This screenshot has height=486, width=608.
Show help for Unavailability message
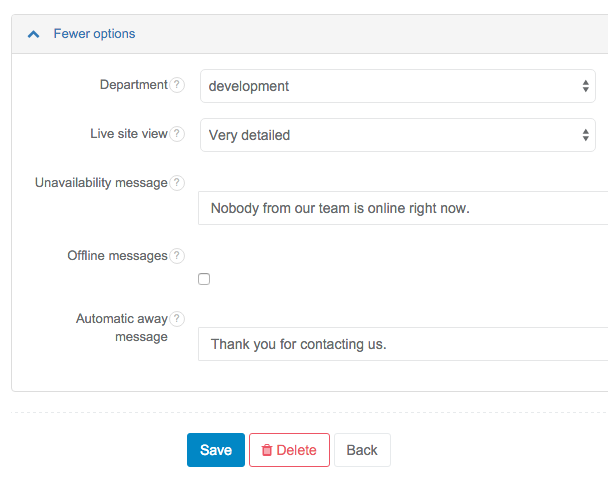pyautogui.click(x=177, y=183)
